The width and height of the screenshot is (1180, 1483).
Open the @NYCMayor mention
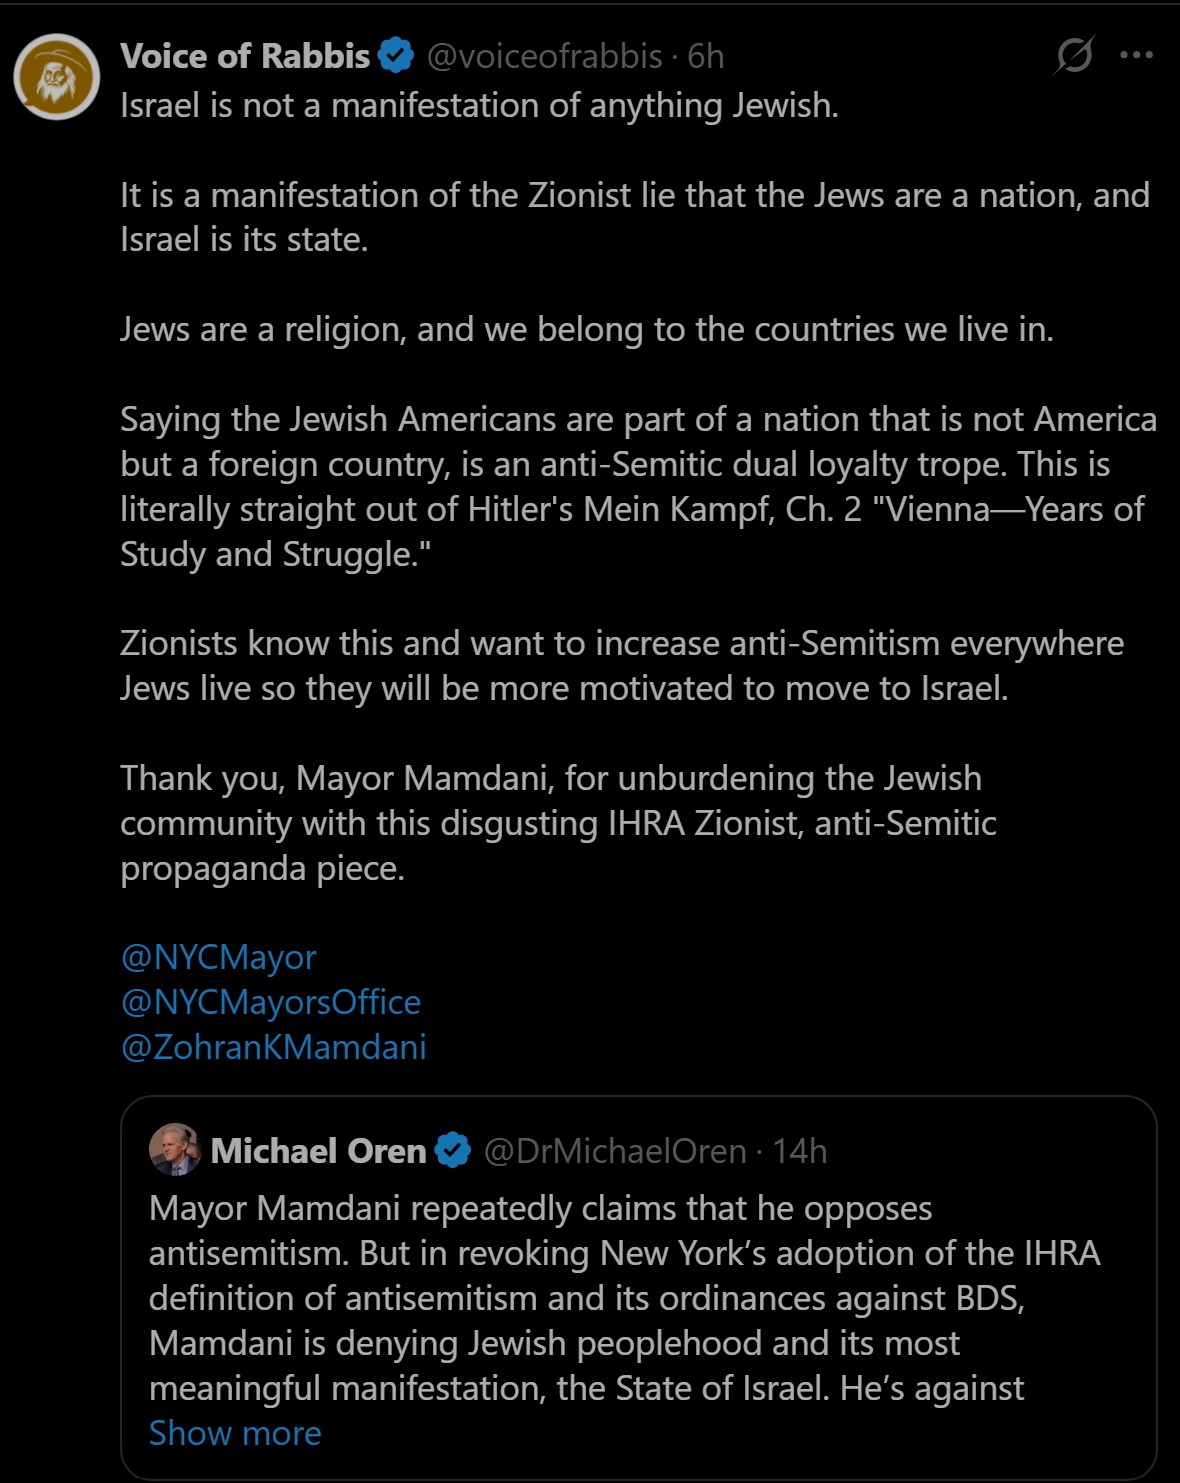pyautogui.click(x=218, y=957)
